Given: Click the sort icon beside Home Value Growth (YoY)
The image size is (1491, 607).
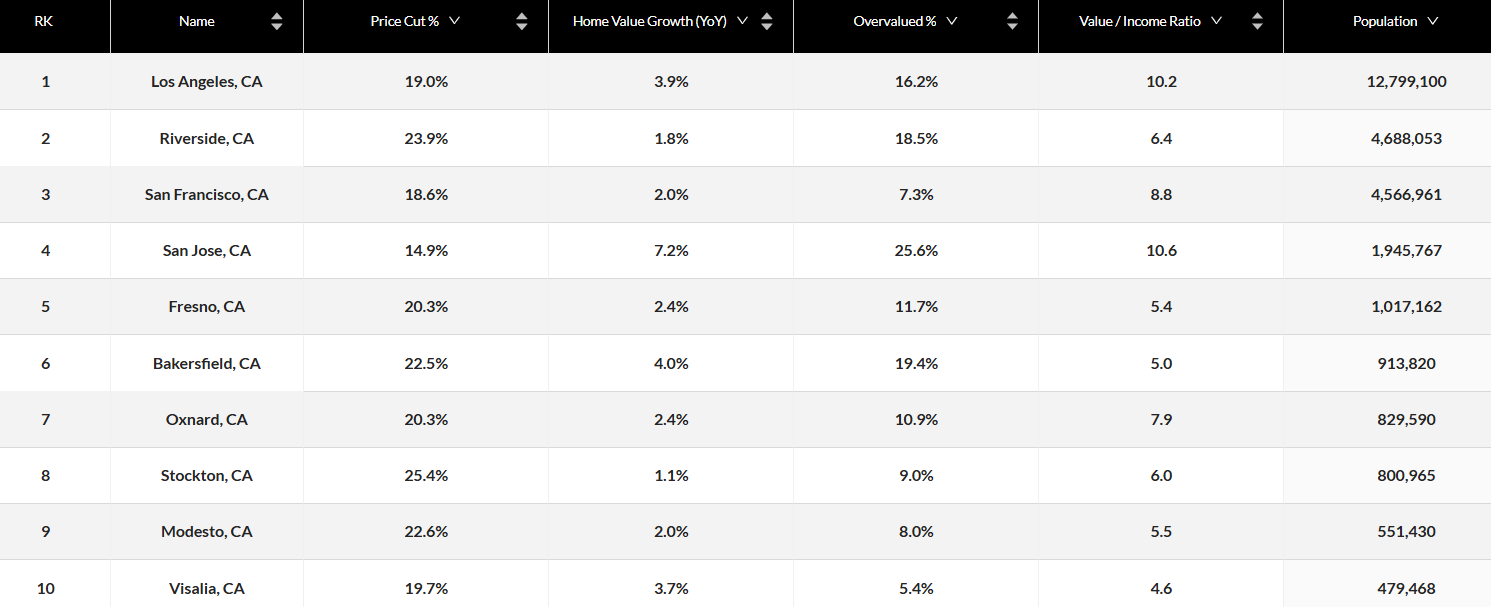Looking at the screenshot, I should pos(766,20).
